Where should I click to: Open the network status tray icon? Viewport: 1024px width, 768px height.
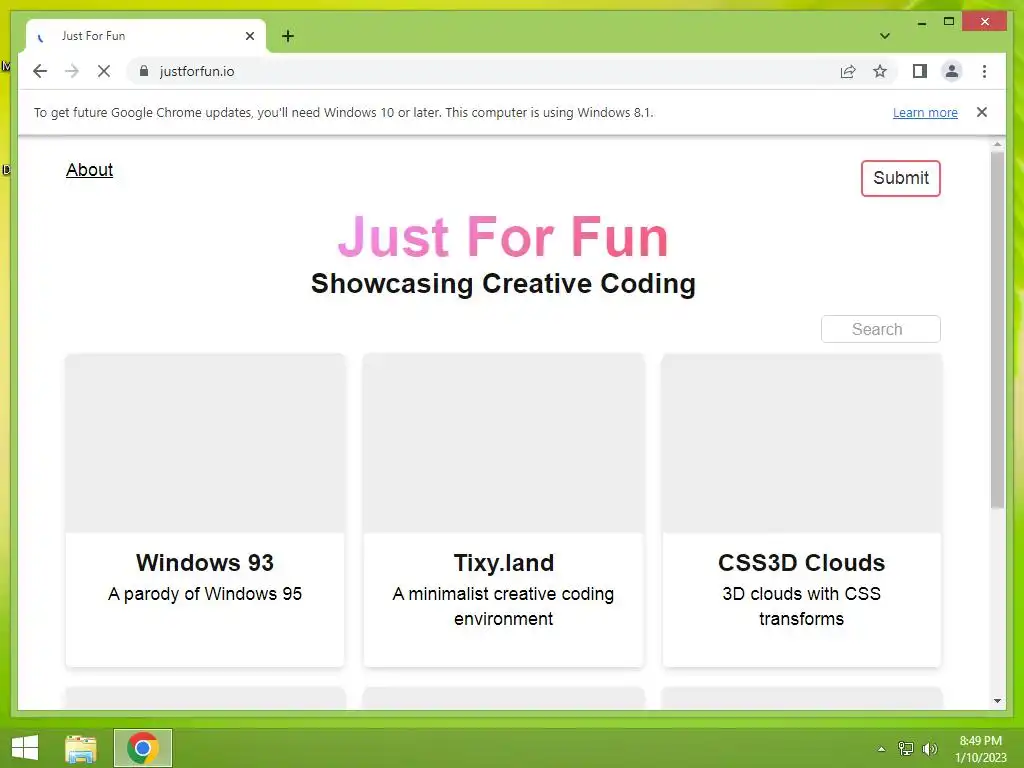[x=906, y=748]
